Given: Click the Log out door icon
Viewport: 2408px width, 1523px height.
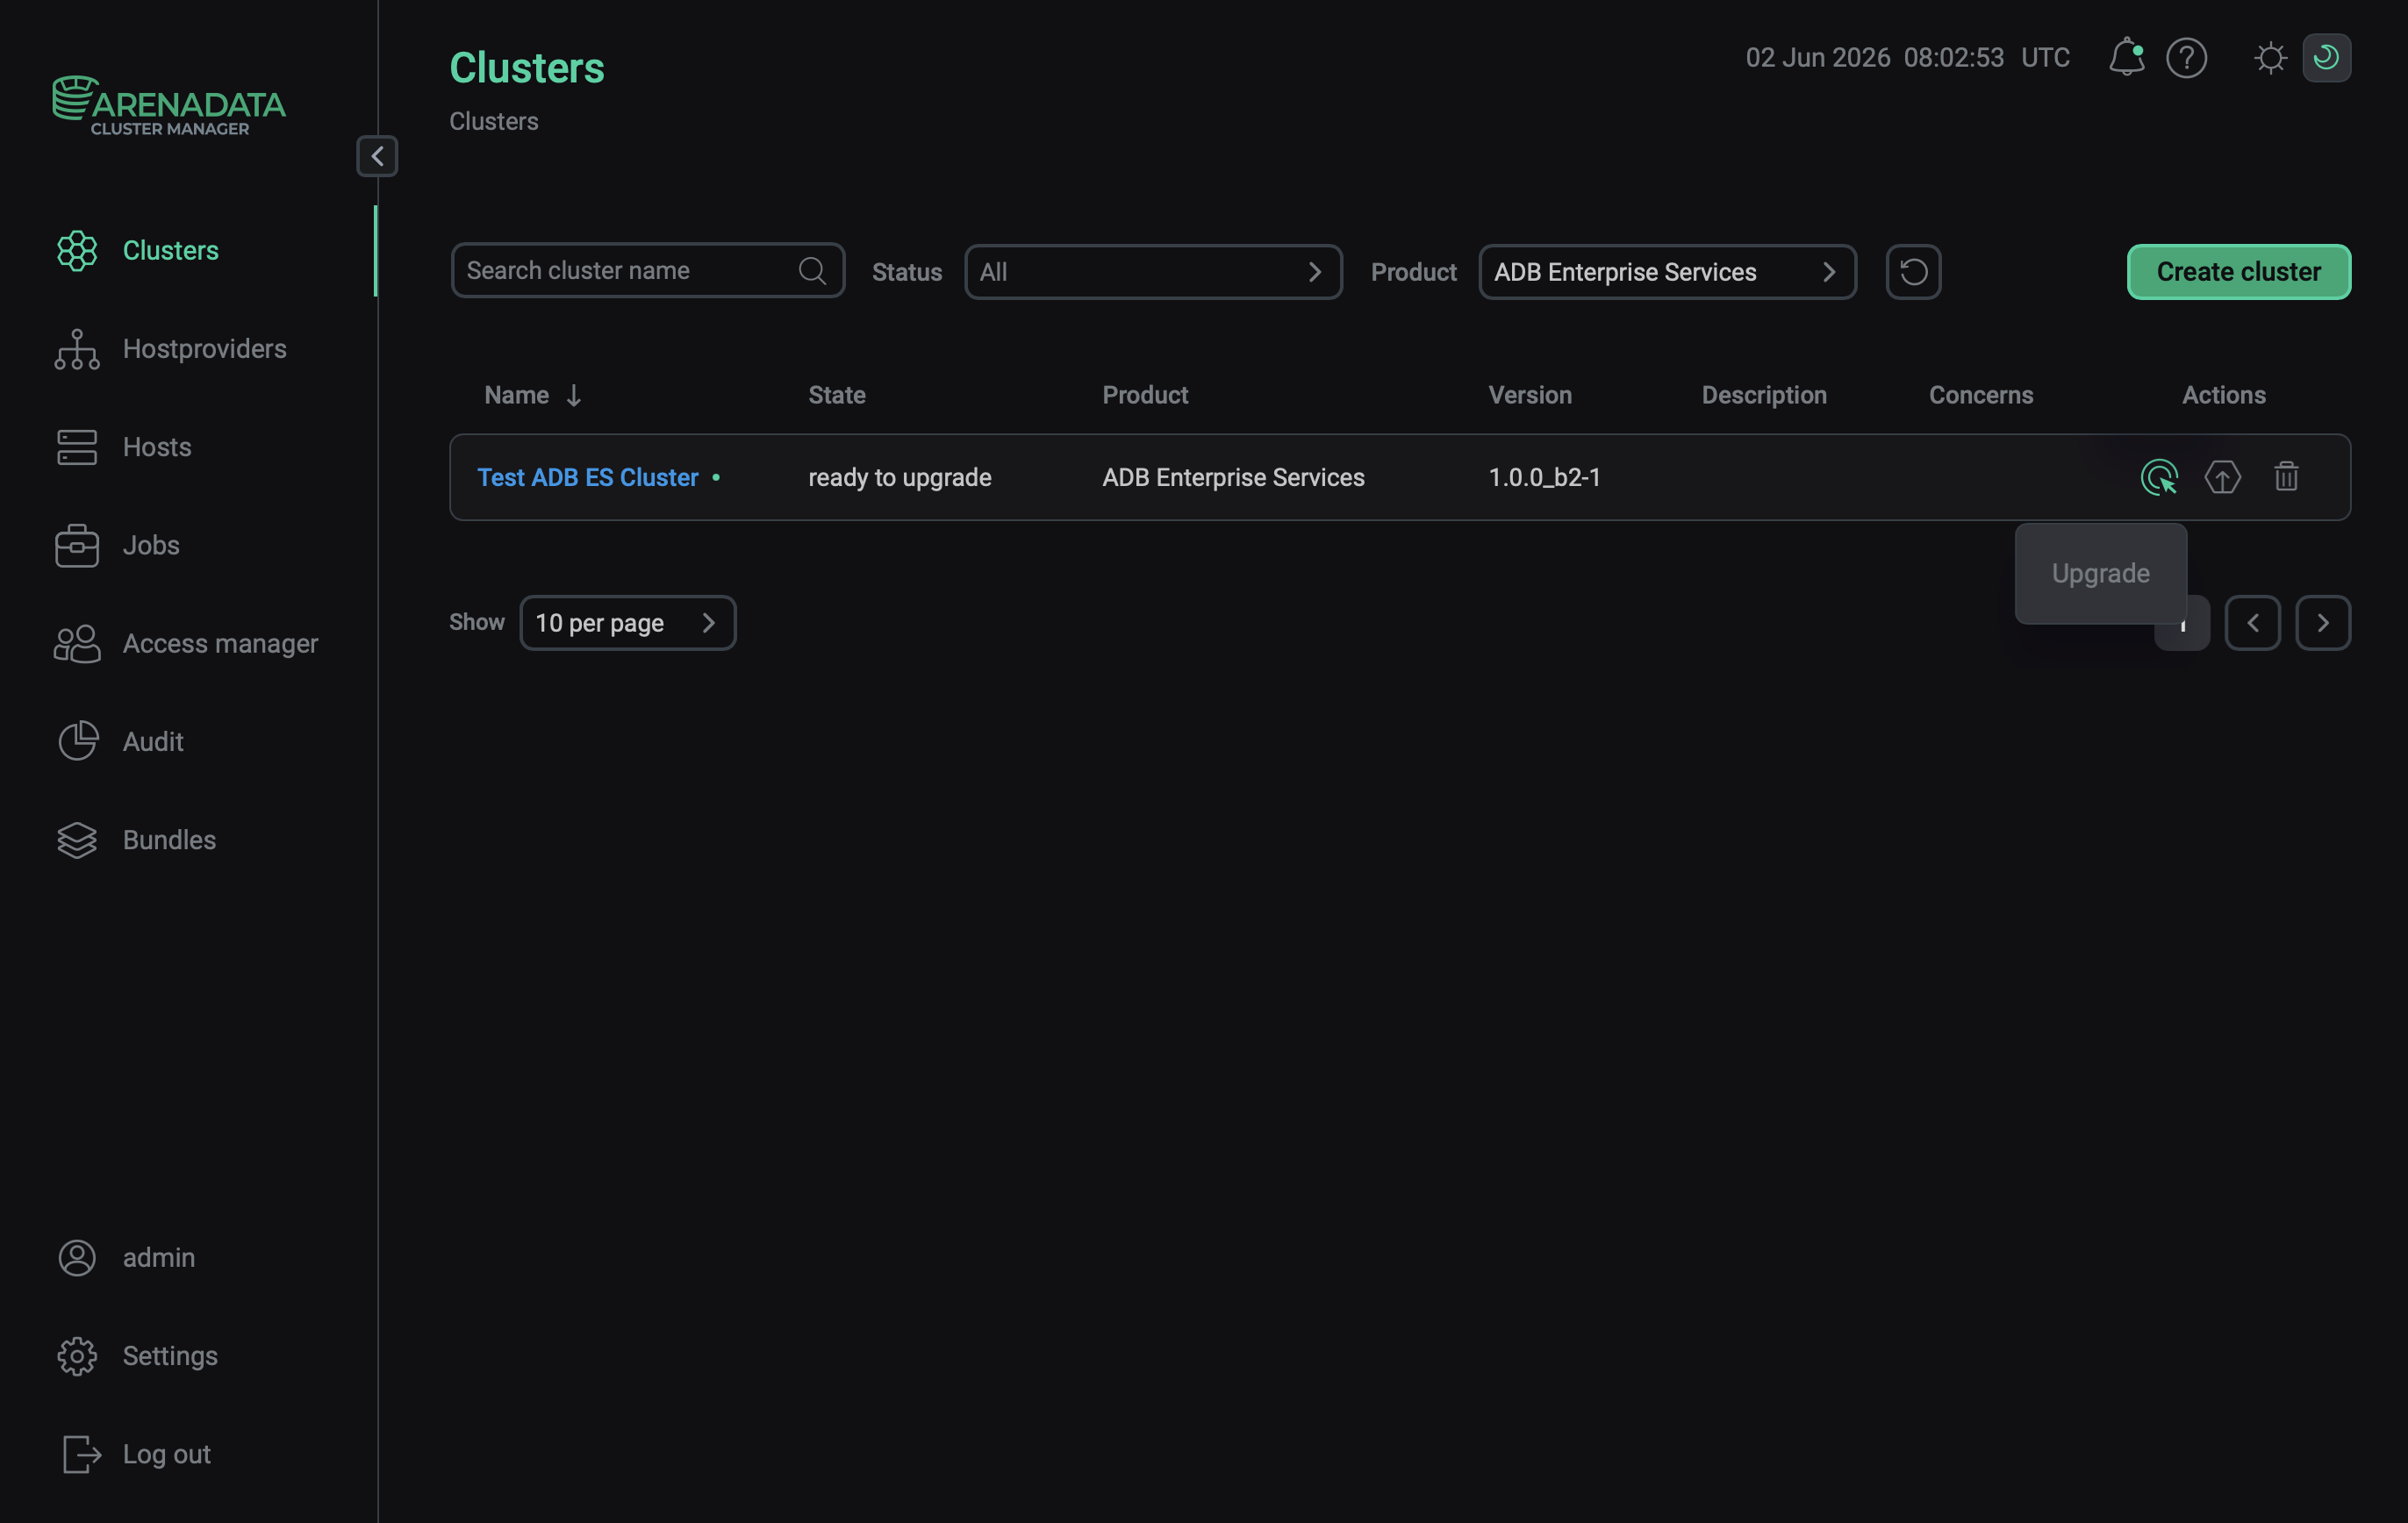Looking at the screenshot, I should point(81,1453).
